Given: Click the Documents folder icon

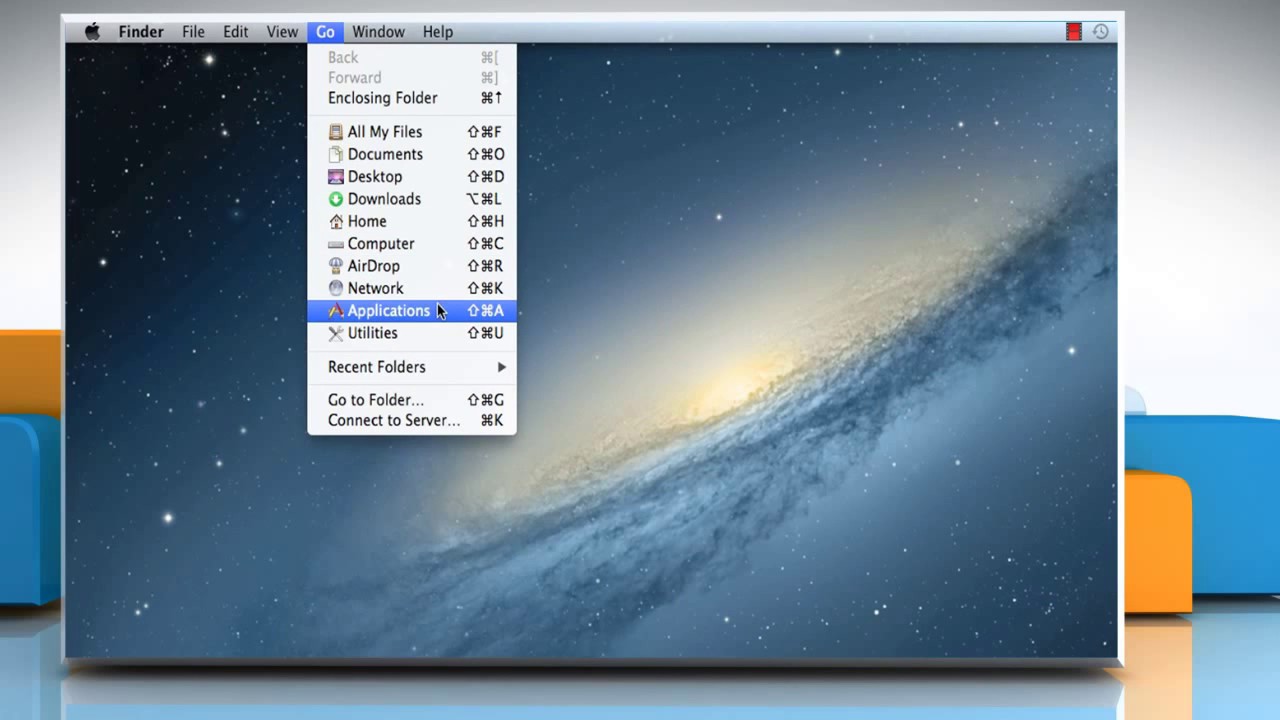Looking at the screenshot, I should [x=336, y=154].
